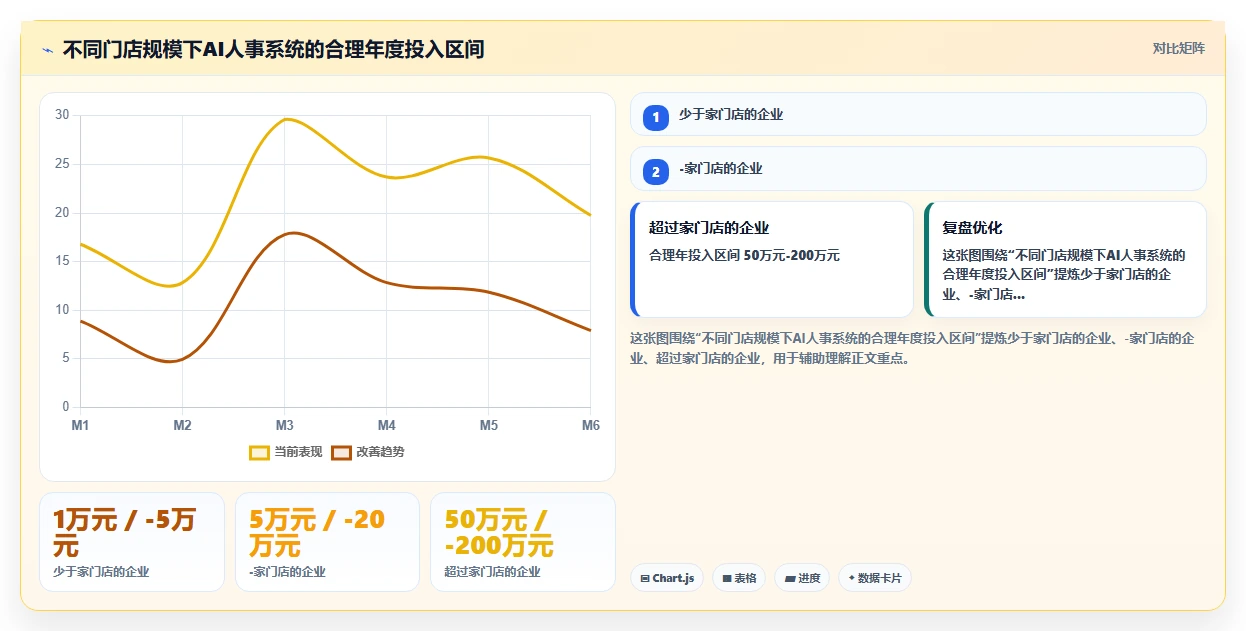The height and width of the screenshot is (631, 1246).
Task: Click the summary paragraph below the cards
Action: click(912, 348)
